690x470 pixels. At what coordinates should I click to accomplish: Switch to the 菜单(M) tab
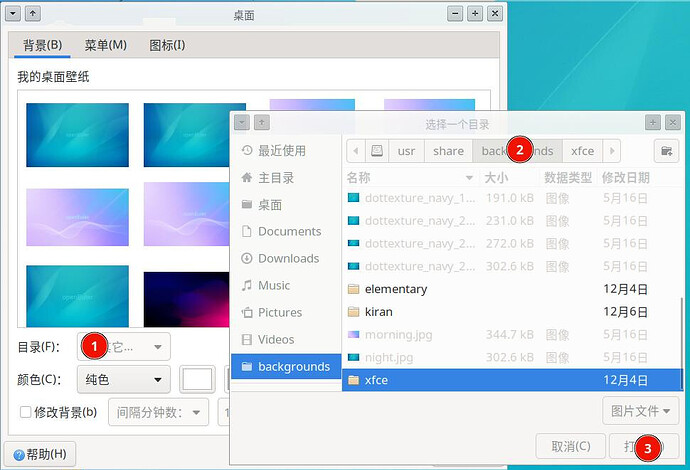(105, 45)
